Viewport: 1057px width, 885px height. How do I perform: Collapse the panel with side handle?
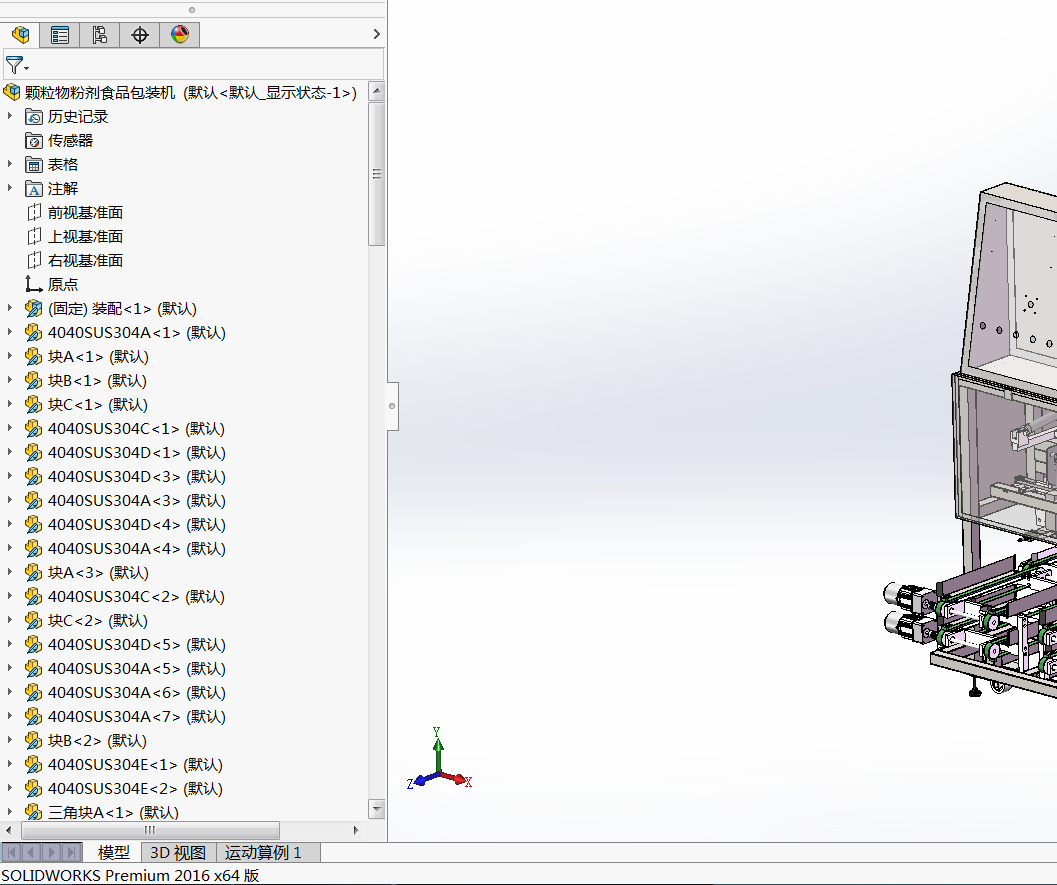tap(392, 406)
